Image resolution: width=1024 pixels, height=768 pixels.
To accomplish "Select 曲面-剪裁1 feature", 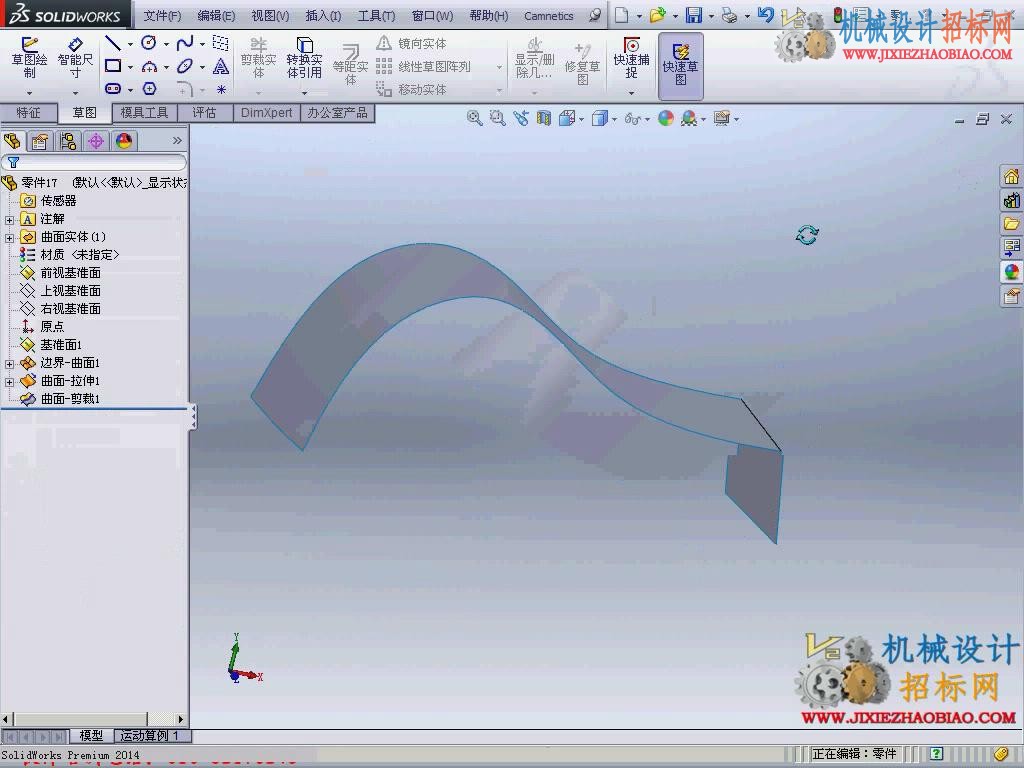I will click(x=71, y=399).
